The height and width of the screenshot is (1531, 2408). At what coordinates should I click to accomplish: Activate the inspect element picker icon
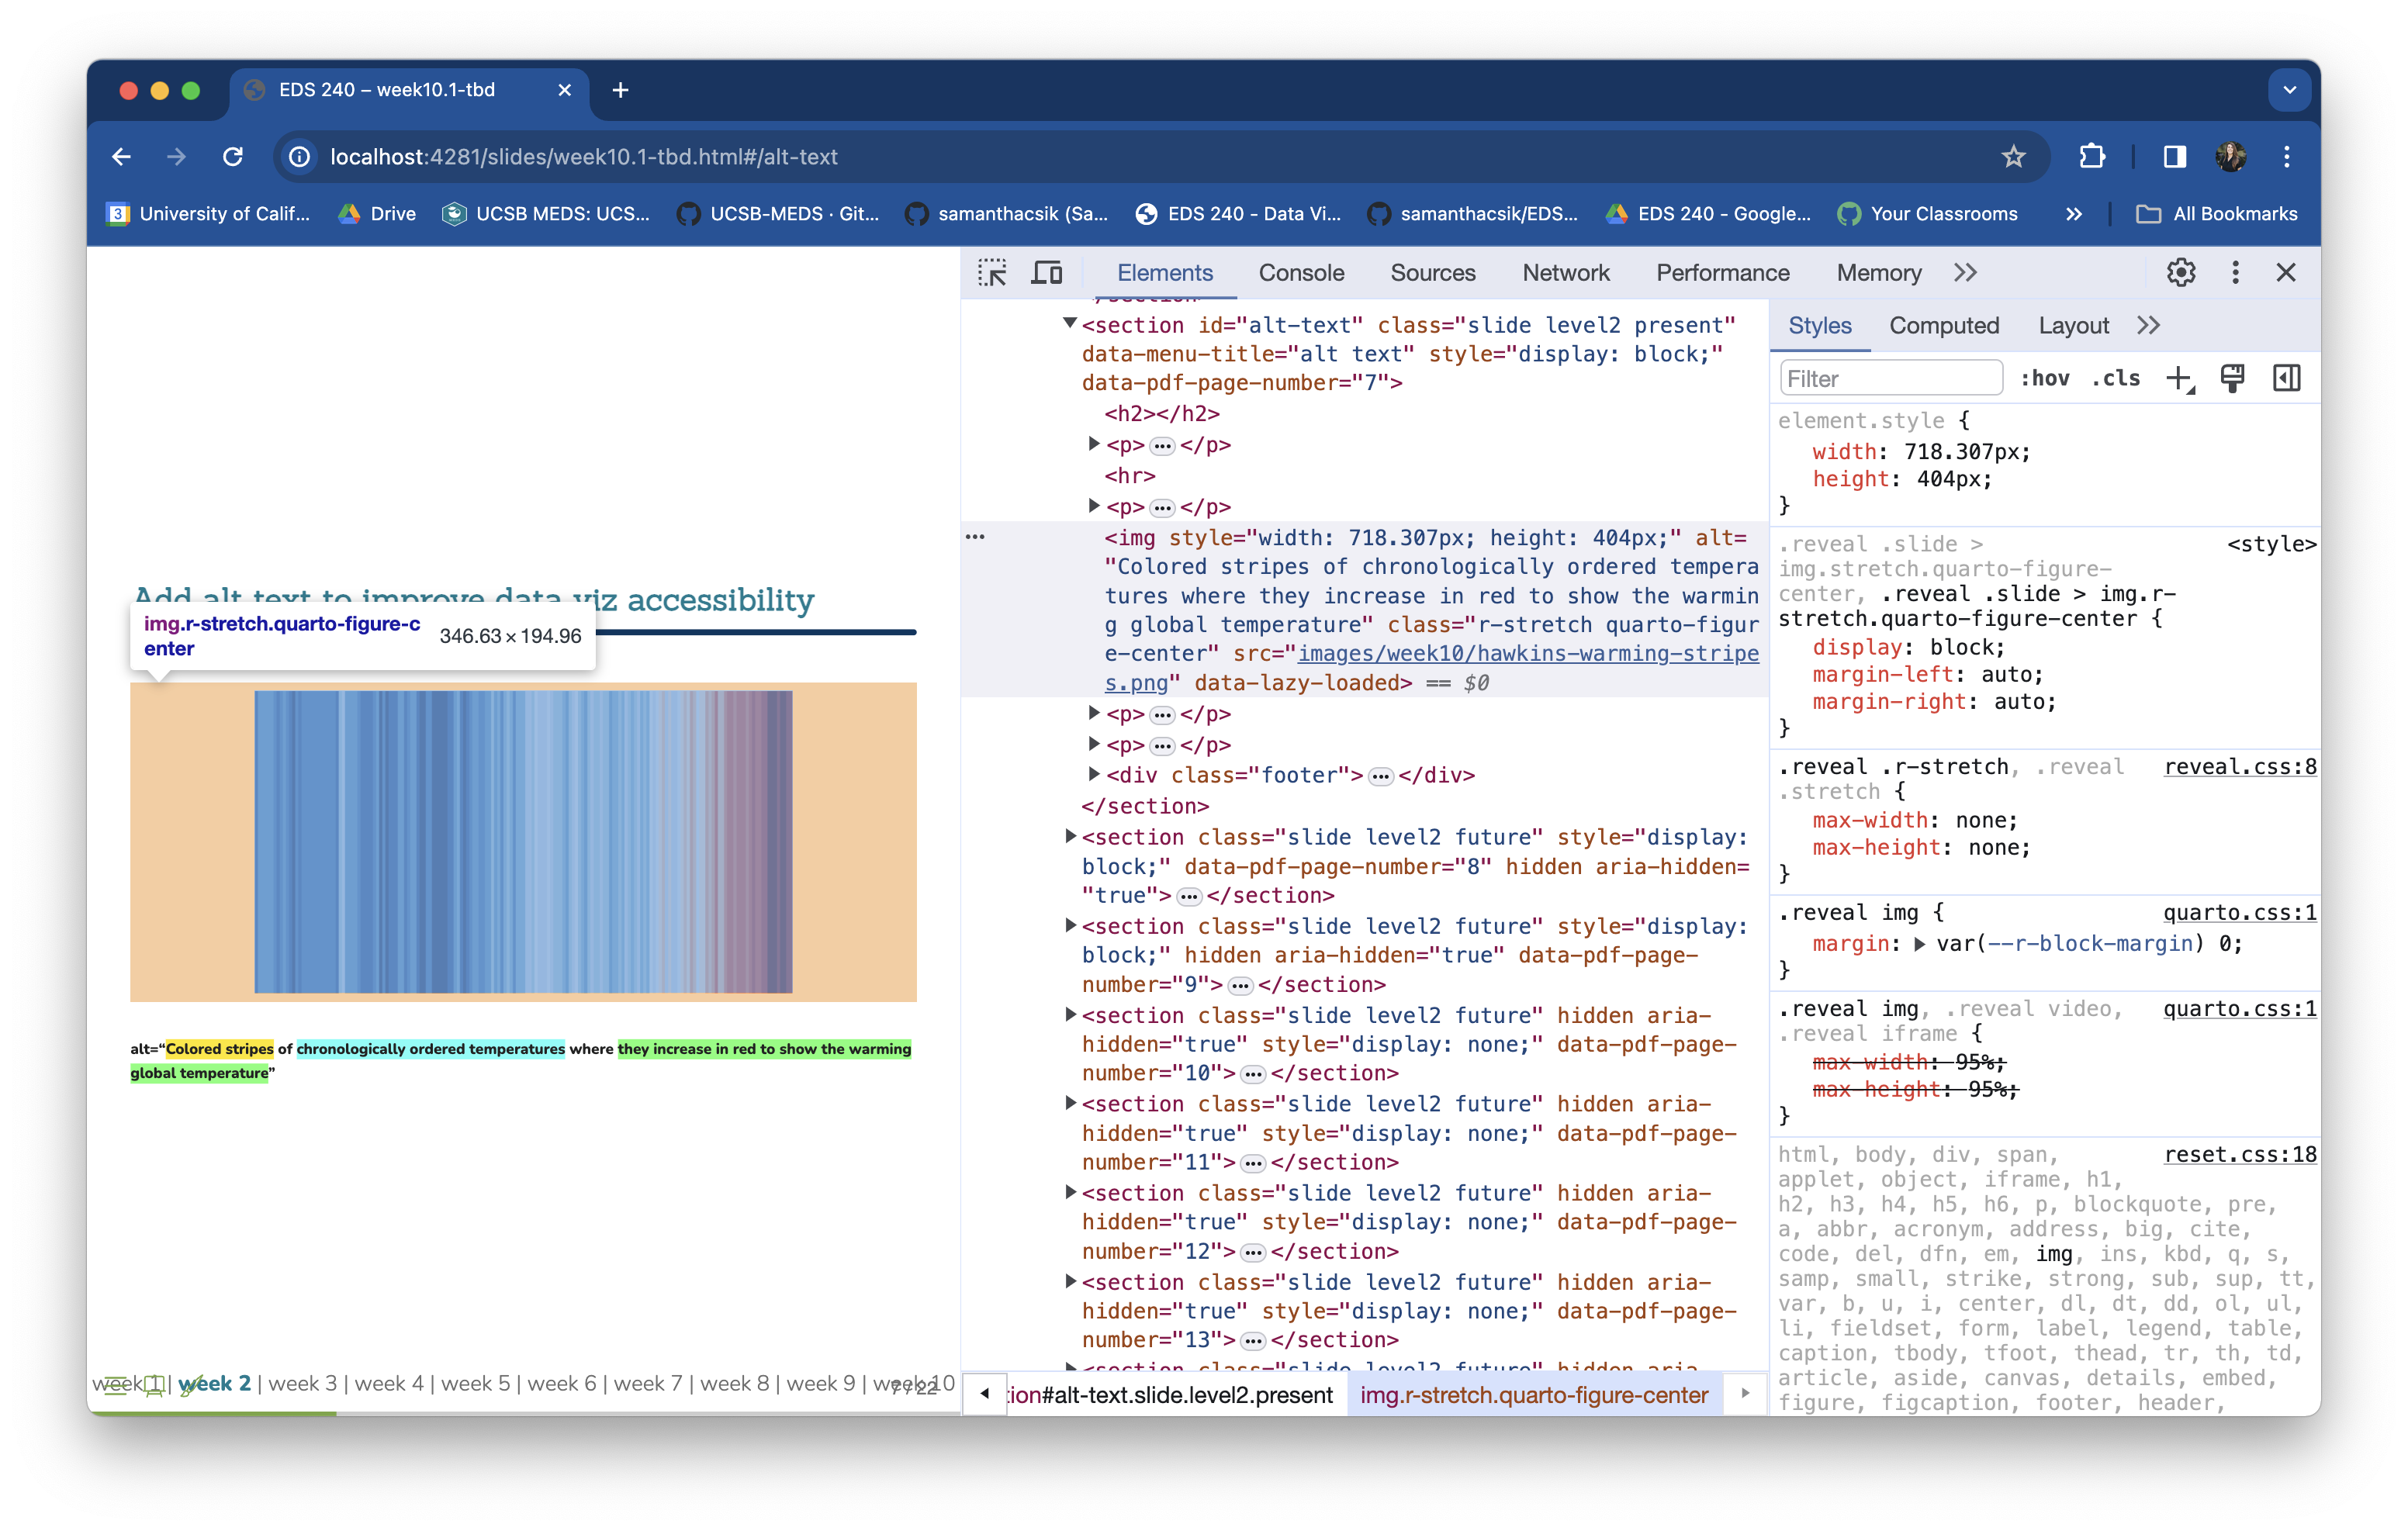(x=992, y=272)
